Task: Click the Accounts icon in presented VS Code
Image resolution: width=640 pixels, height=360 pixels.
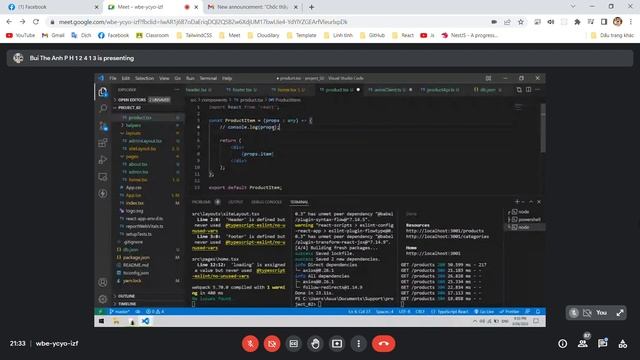Action: pyautogui.click(x=102, y=282)
